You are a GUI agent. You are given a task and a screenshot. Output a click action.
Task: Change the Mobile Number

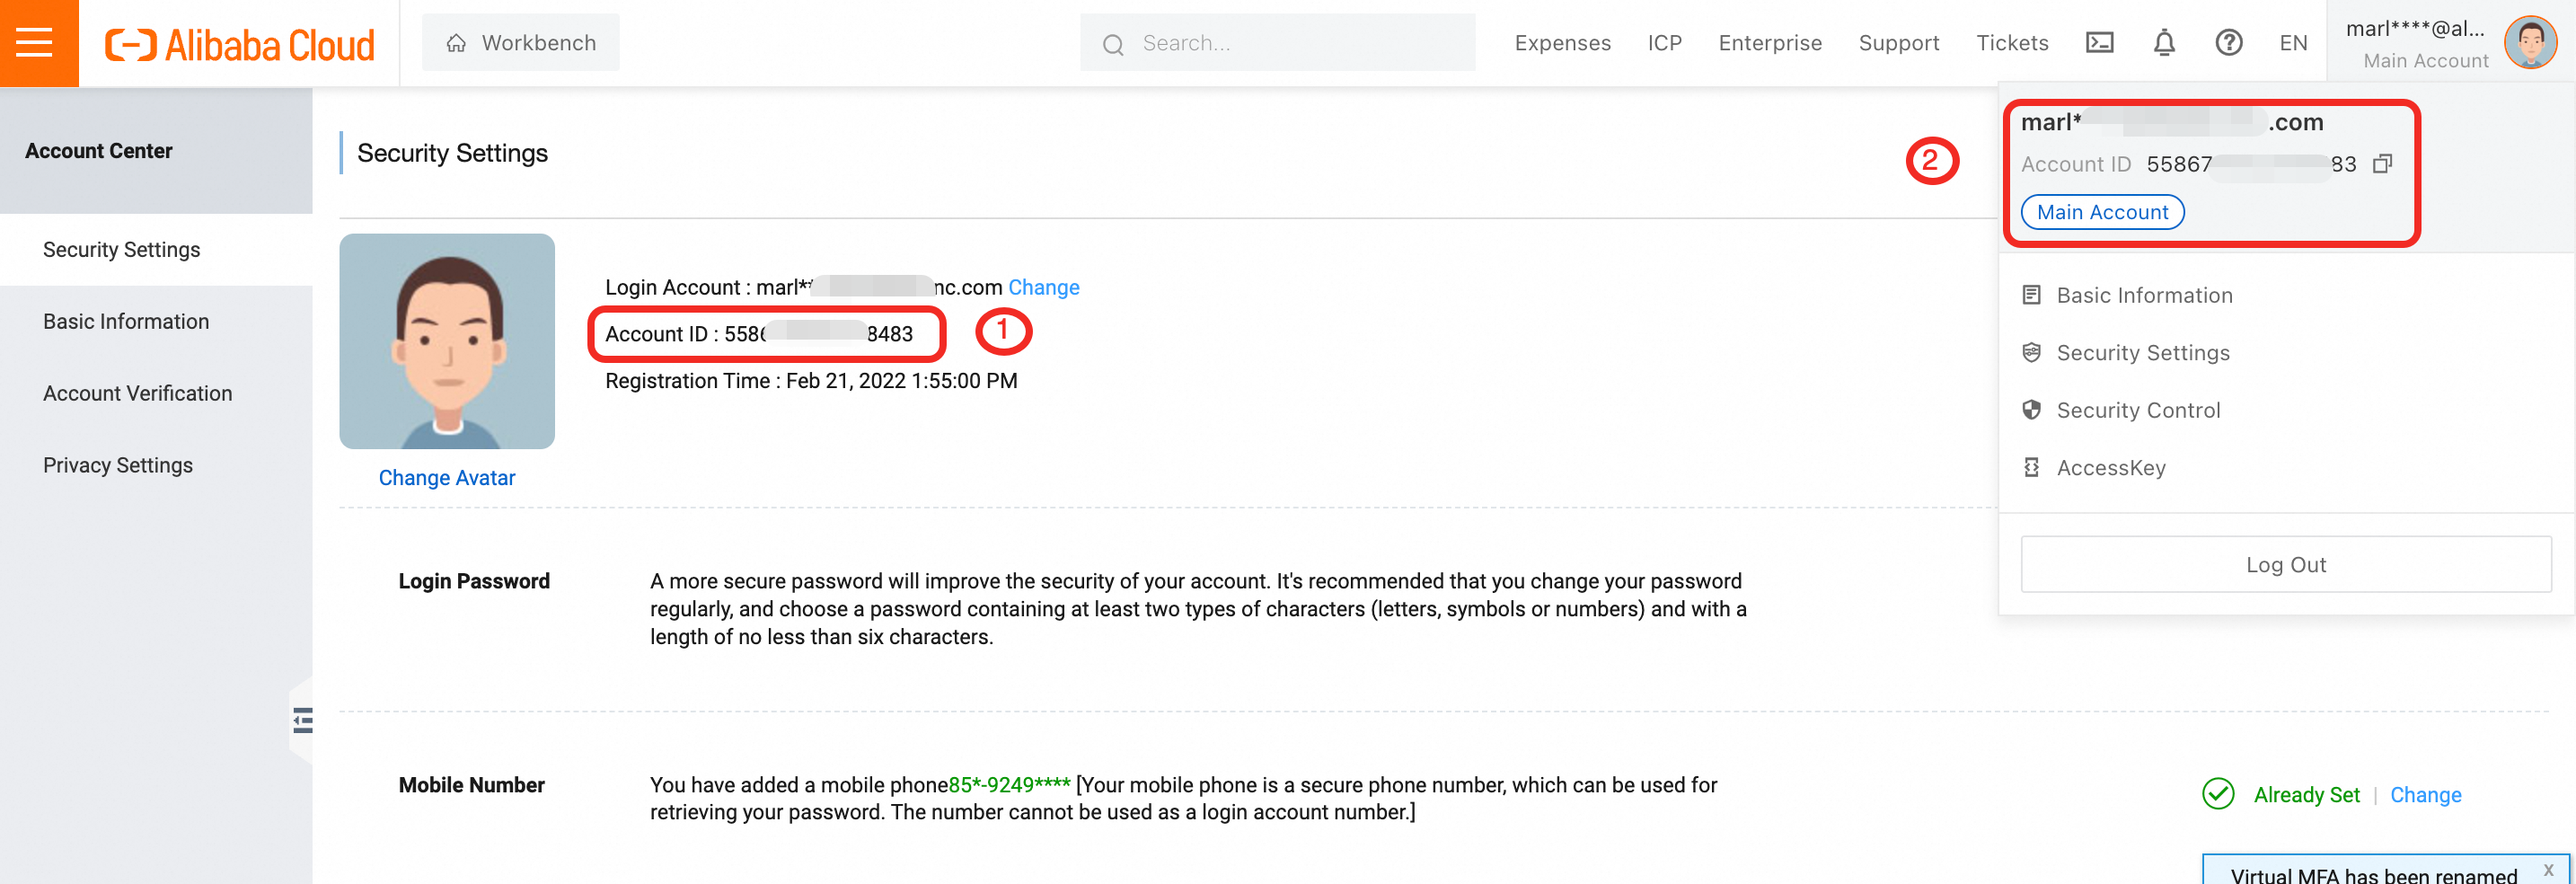point(2425,795)
